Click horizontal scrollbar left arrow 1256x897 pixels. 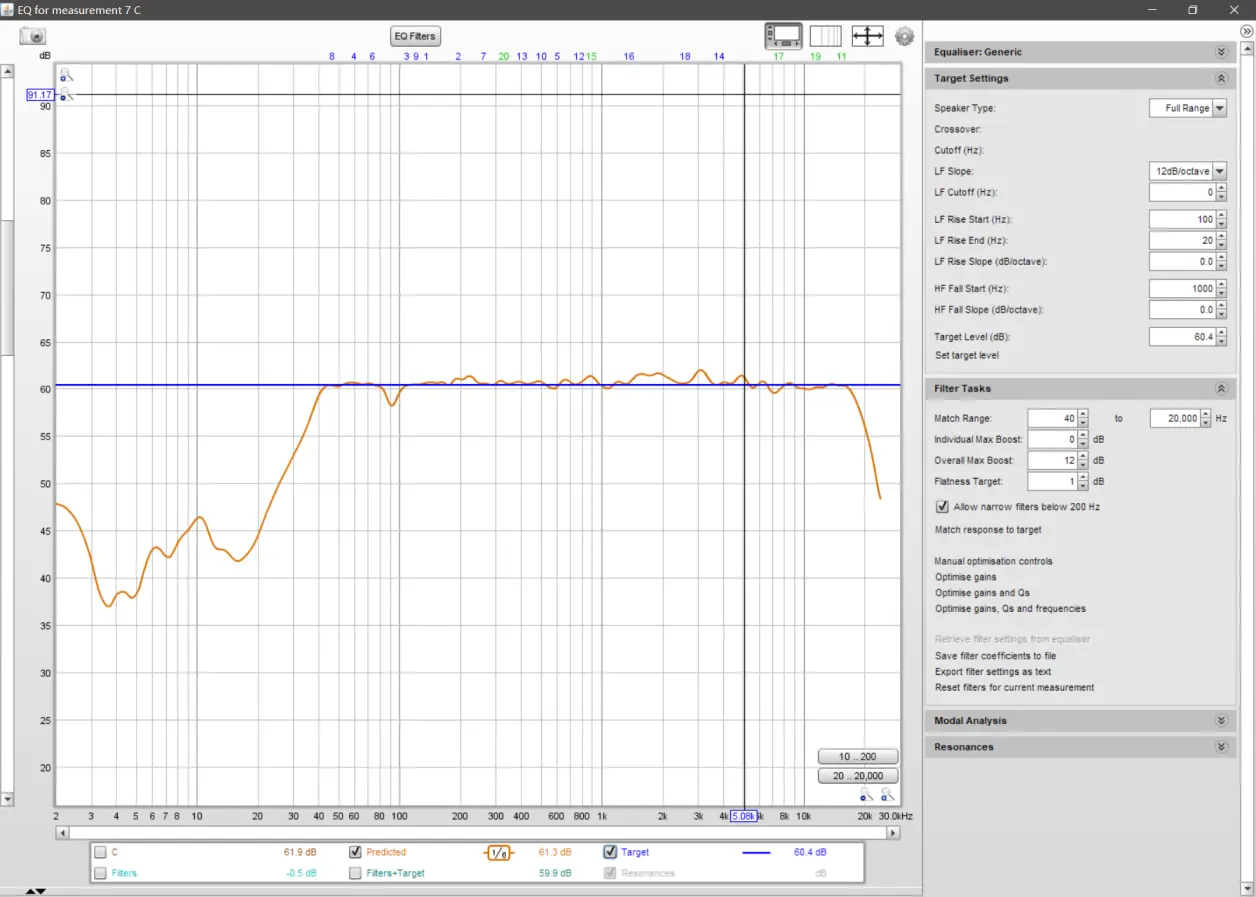(x=62, y=832)
